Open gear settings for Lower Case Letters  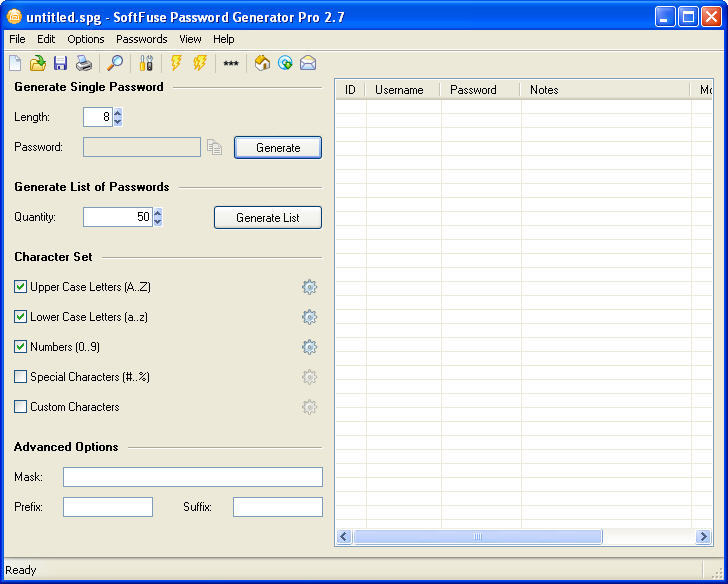pos(309,317)
